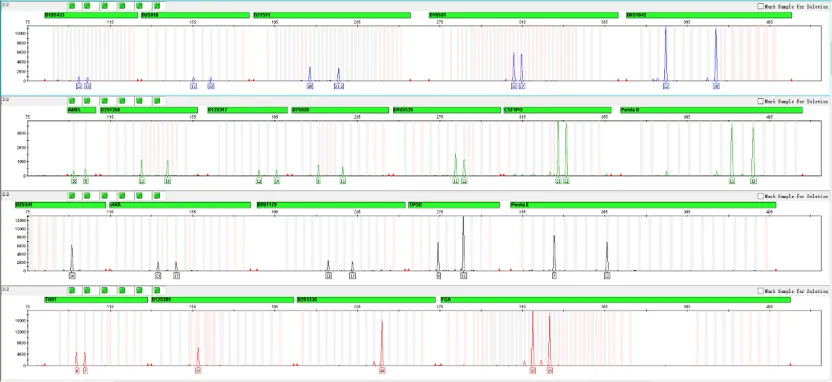Select the D8S1179 marker bar
Screen dimensions: 832x382
[330, 205]
